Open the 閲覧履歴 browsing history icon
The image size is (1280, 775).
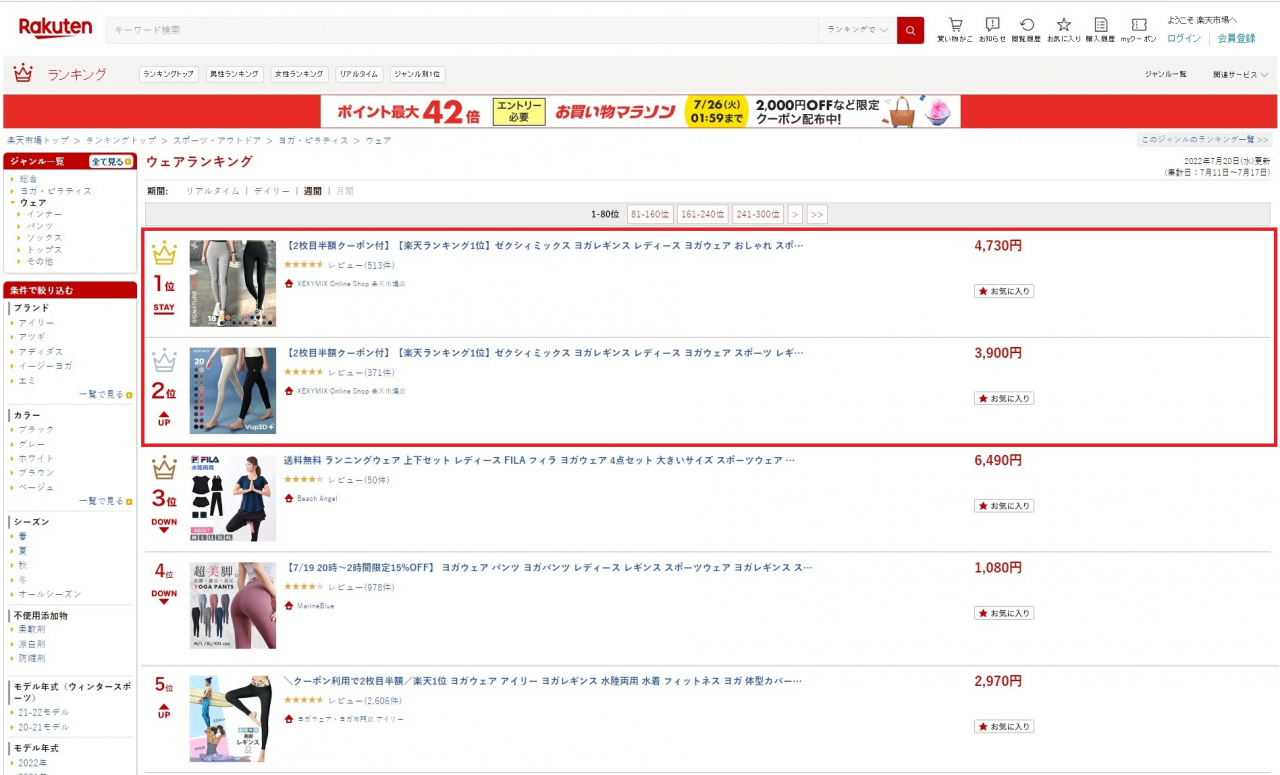pyautogui.click(x=1026, y=29)
